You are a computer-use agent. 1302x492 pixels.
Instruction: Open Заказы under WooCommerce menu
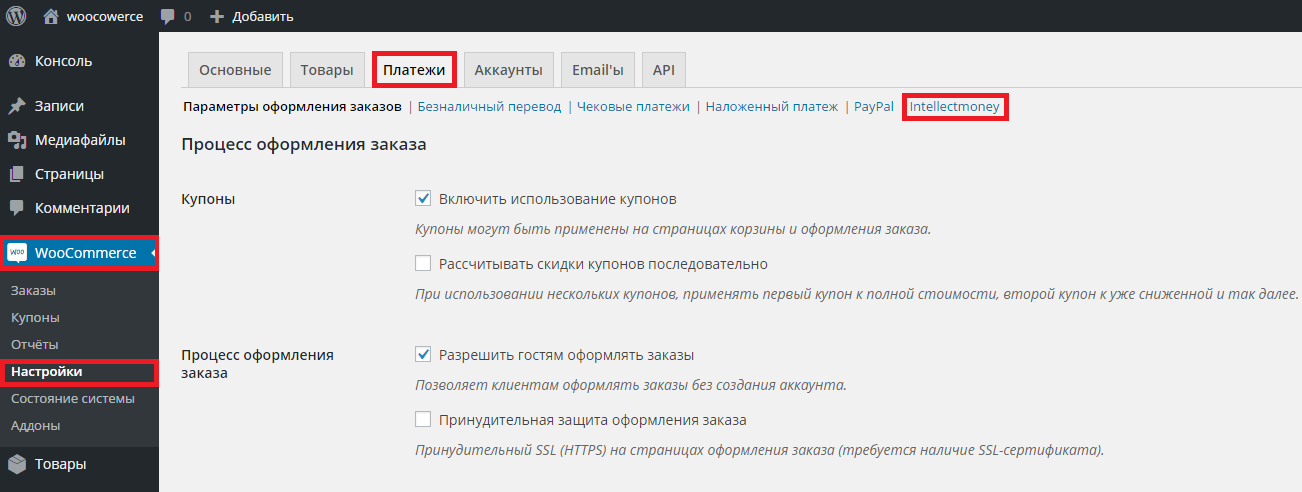click(33, 290)
